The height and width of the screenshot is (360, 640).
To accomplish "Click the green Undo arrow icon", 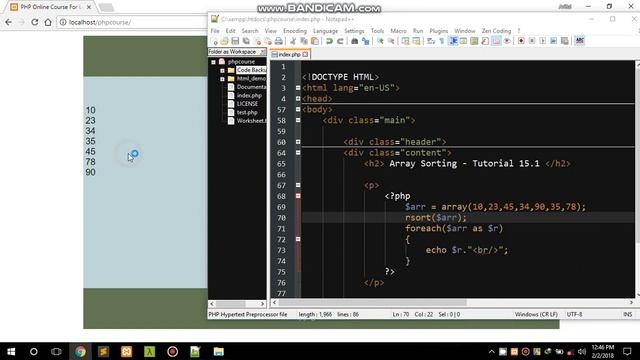I will (x=329, y=41).
